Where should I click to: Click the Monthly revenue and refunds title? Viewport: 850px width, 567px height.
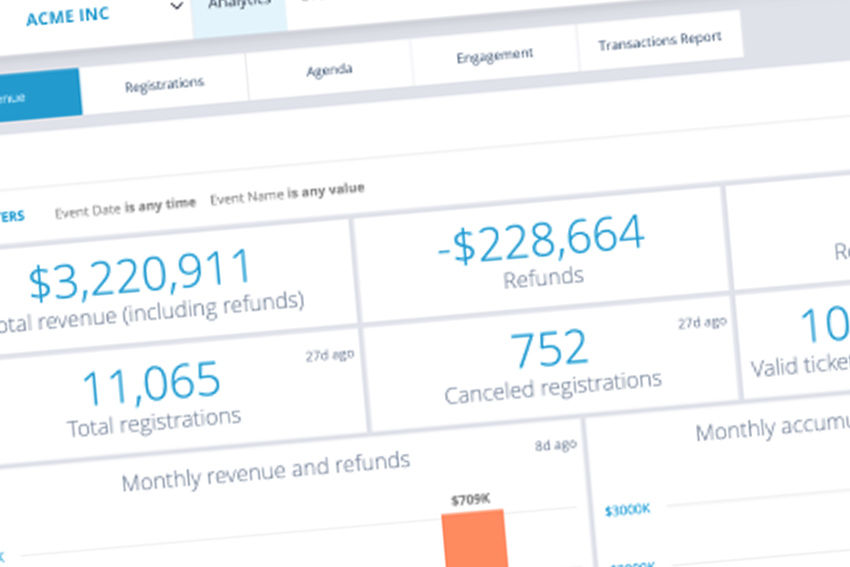tap(266, 471)
